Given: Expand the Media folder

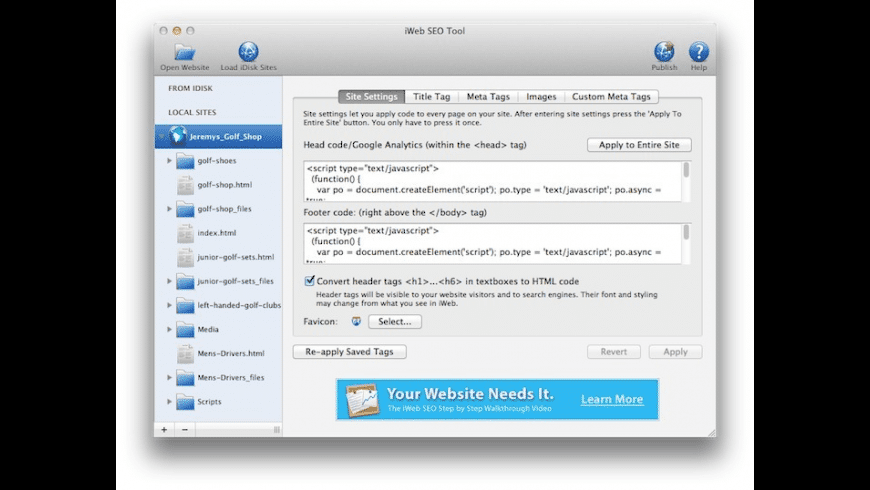Looking at the screenshot, I should pos(169,329).
